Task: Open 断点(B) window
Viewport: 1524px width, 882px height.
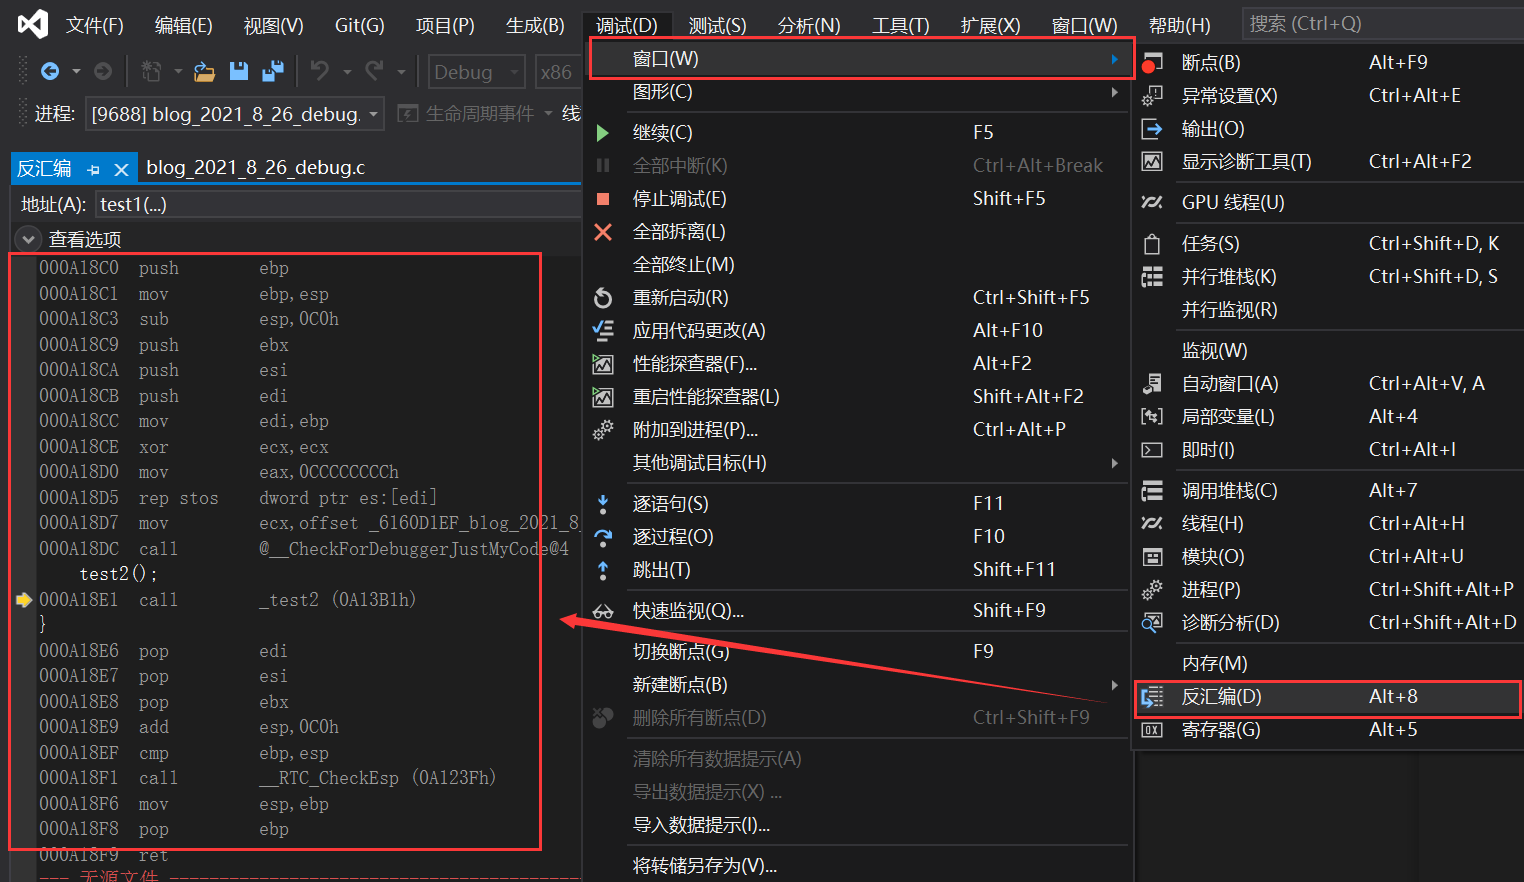Action: click(1328, 62)
